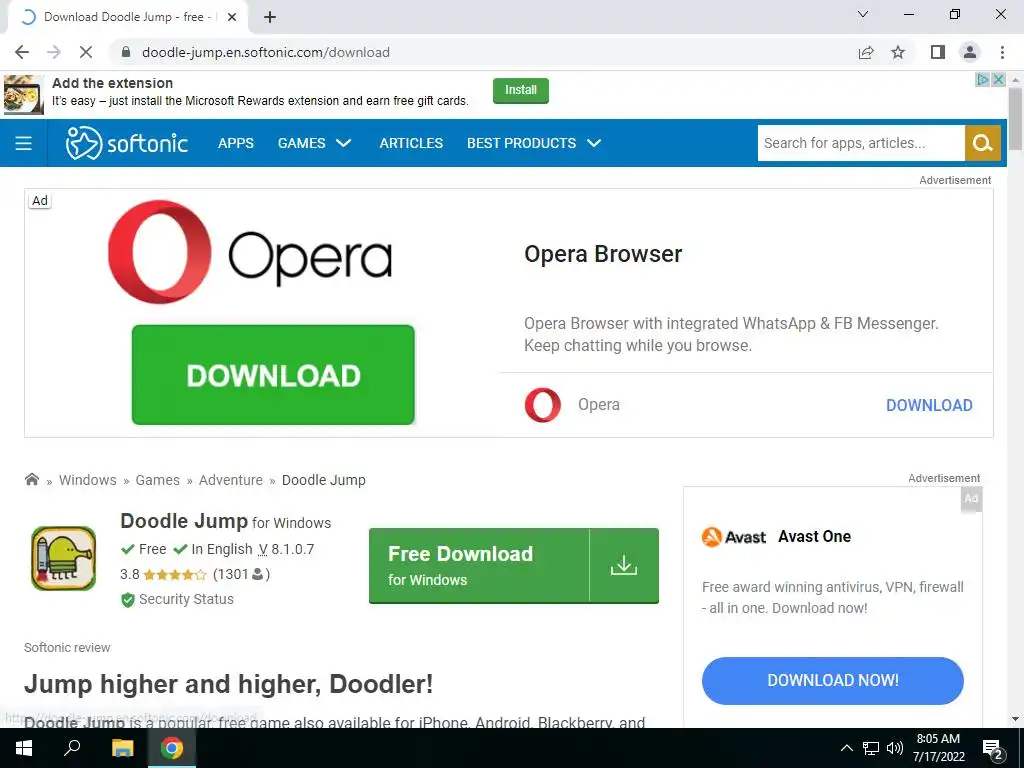The image size is (1024, 768).
Task: Click the Adventure breadcrumb link
Action: point(231,480)
